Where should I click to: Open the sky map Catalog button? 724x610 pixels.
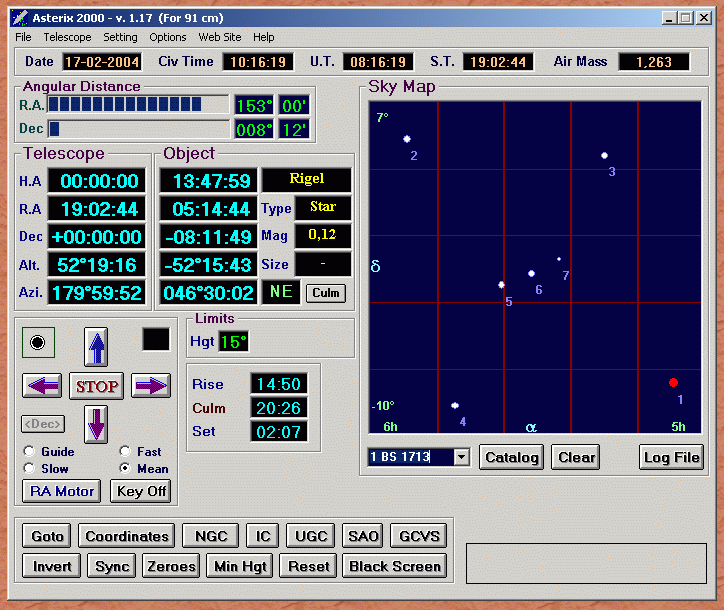pos(511,457)
